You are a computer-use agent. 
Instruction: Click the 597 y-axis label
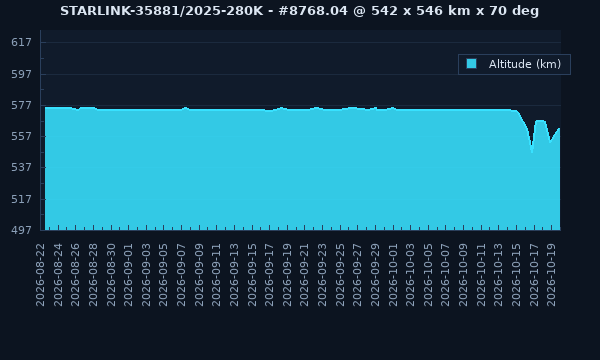click(21, 74)
